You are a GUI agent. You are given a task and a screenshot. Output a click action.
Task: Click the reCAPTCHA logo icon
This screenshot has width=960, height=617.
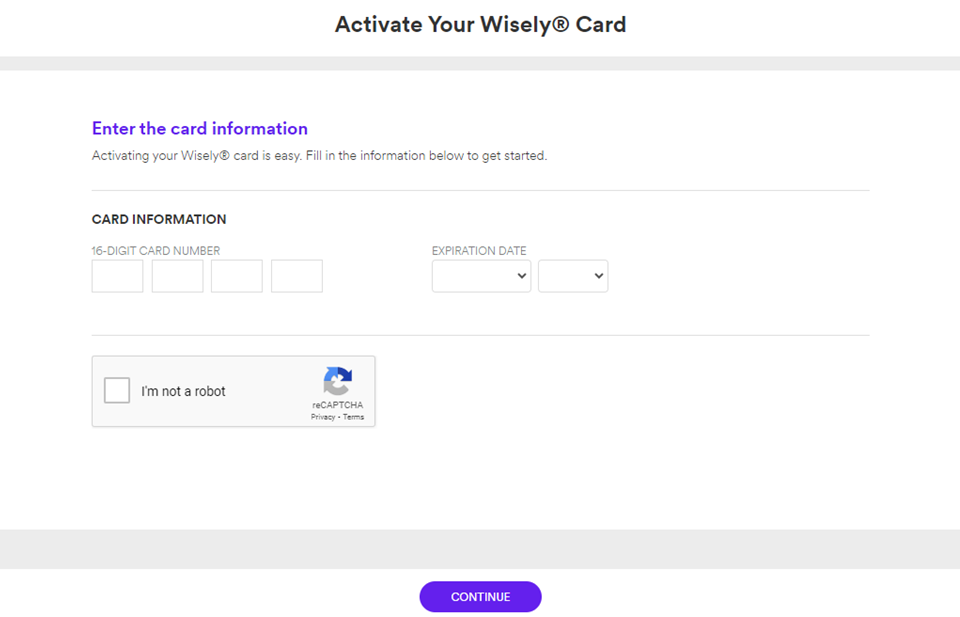tap(337, 381)
